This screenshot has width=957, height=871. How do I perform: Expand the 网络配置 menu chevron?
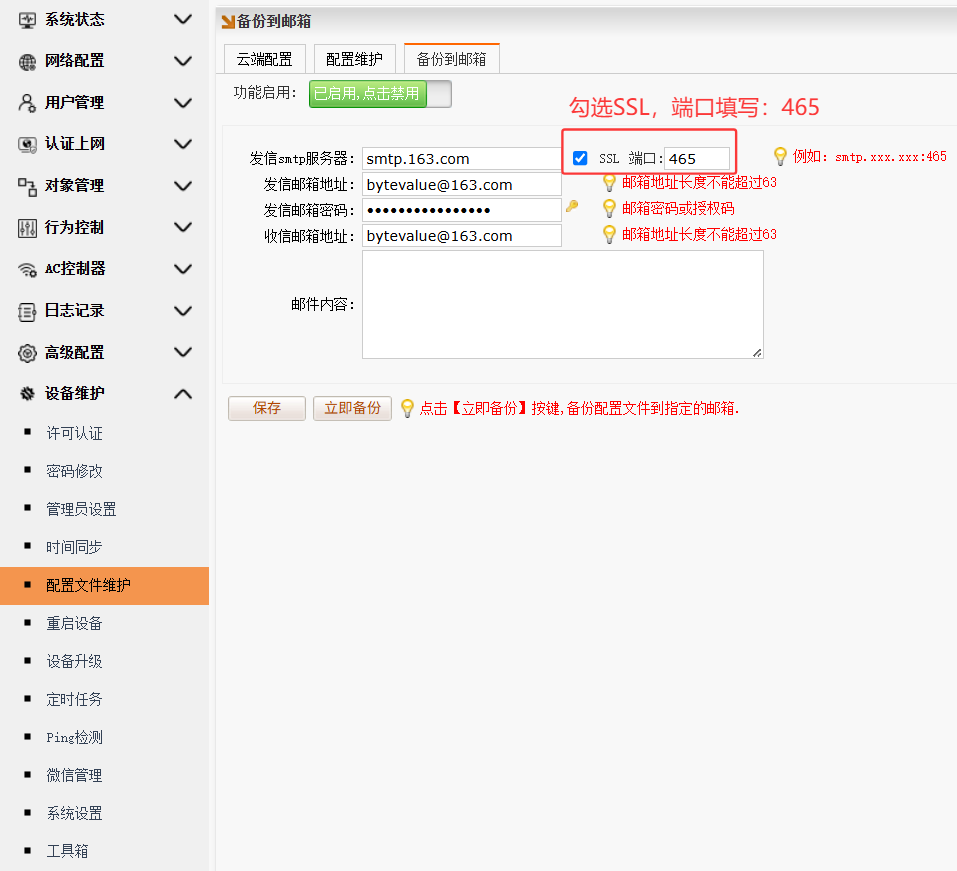(183, 61)
